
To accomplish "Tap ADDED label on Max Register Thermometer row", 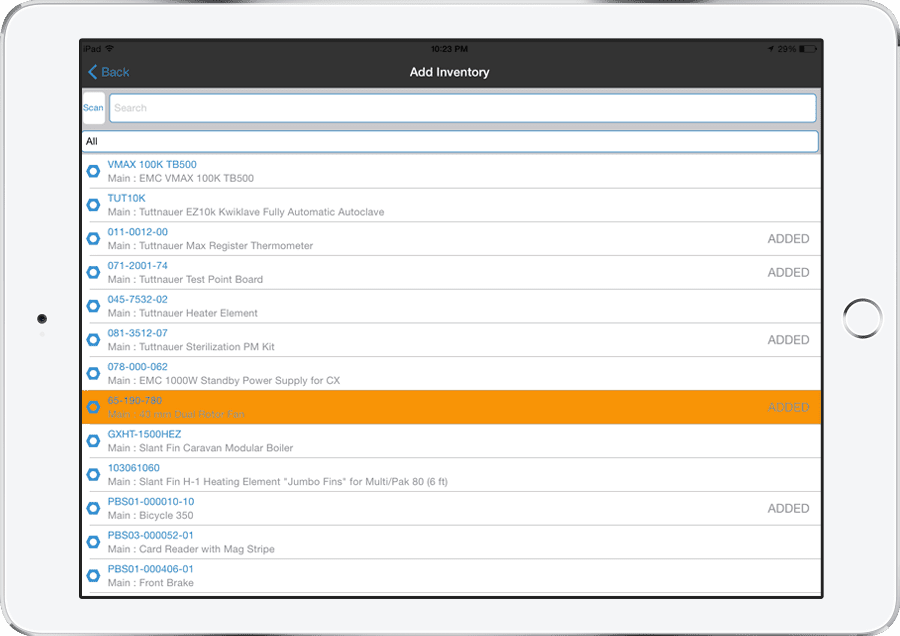I will point(789,239).
